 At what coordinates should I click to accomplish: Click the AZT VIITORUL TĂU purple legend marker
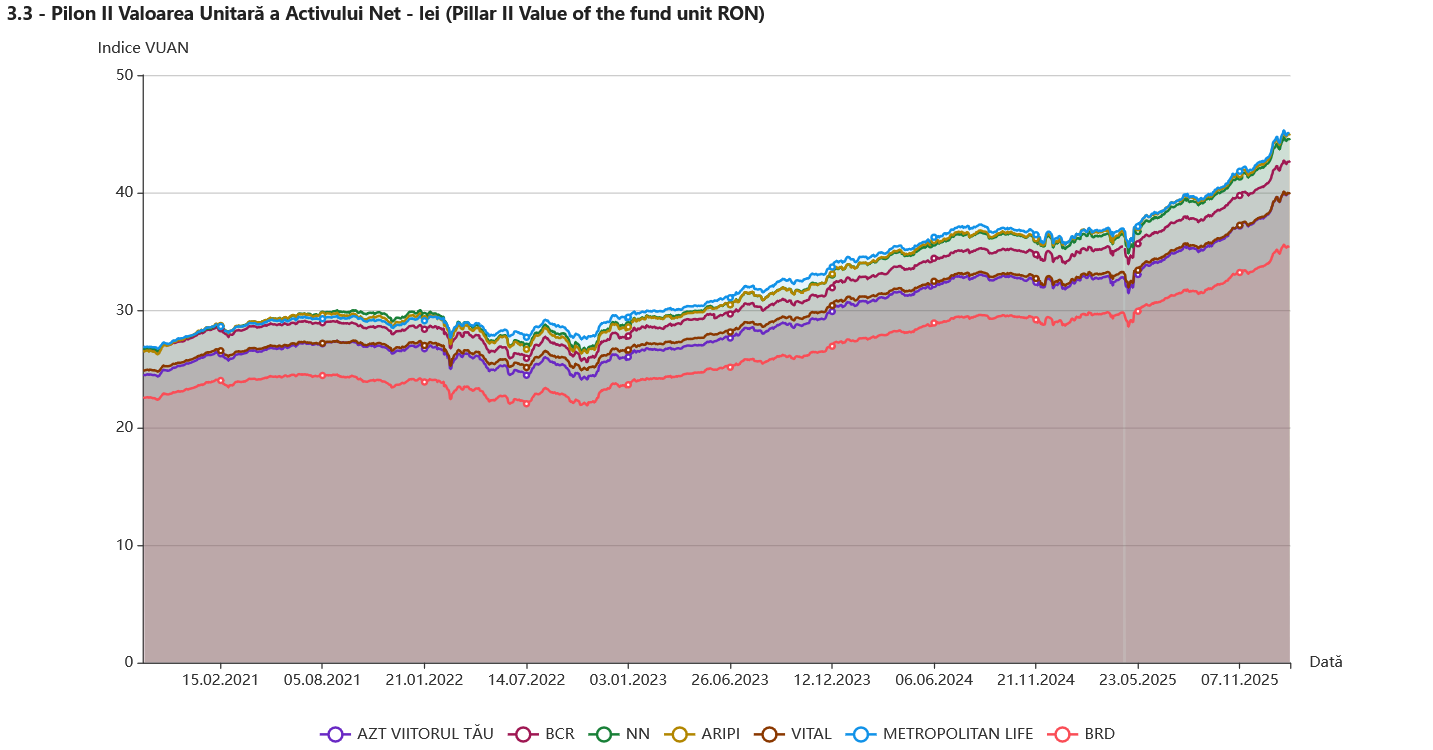click(335, 734)
